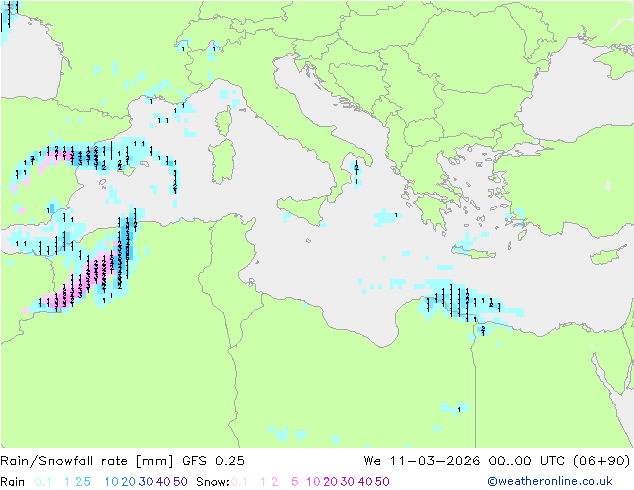Select the Snow legend value 30

coord(348,482)
